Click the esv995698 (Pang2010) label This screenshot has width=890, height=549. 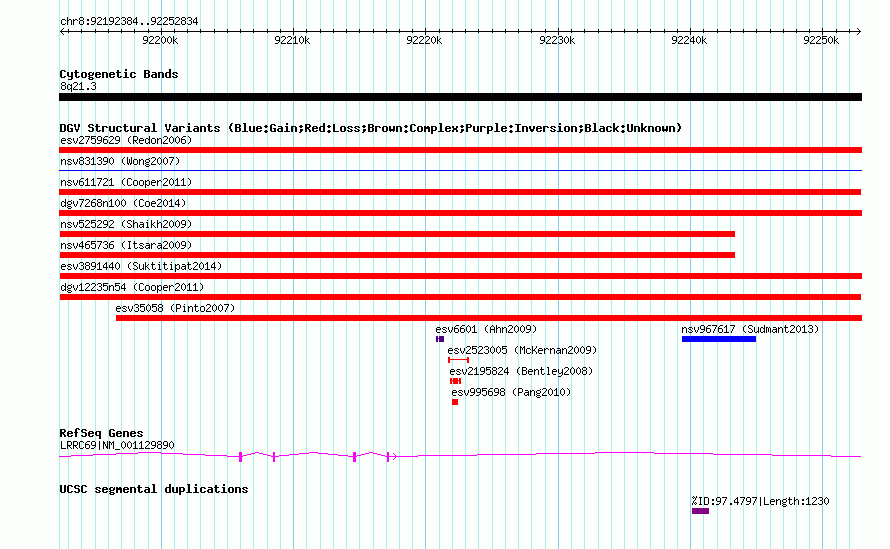(511, 392)
